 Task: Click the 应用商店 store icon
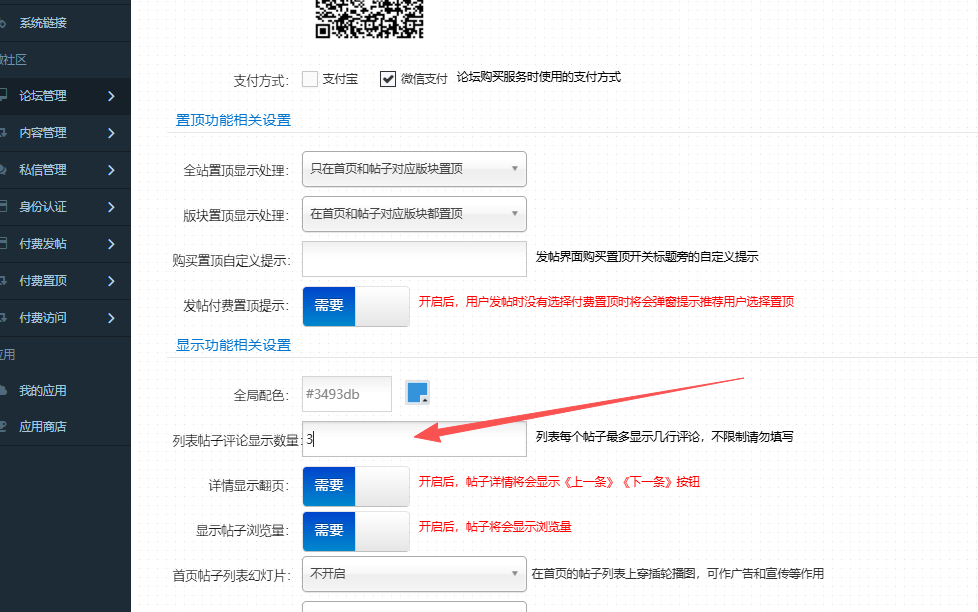click(4, 427)
